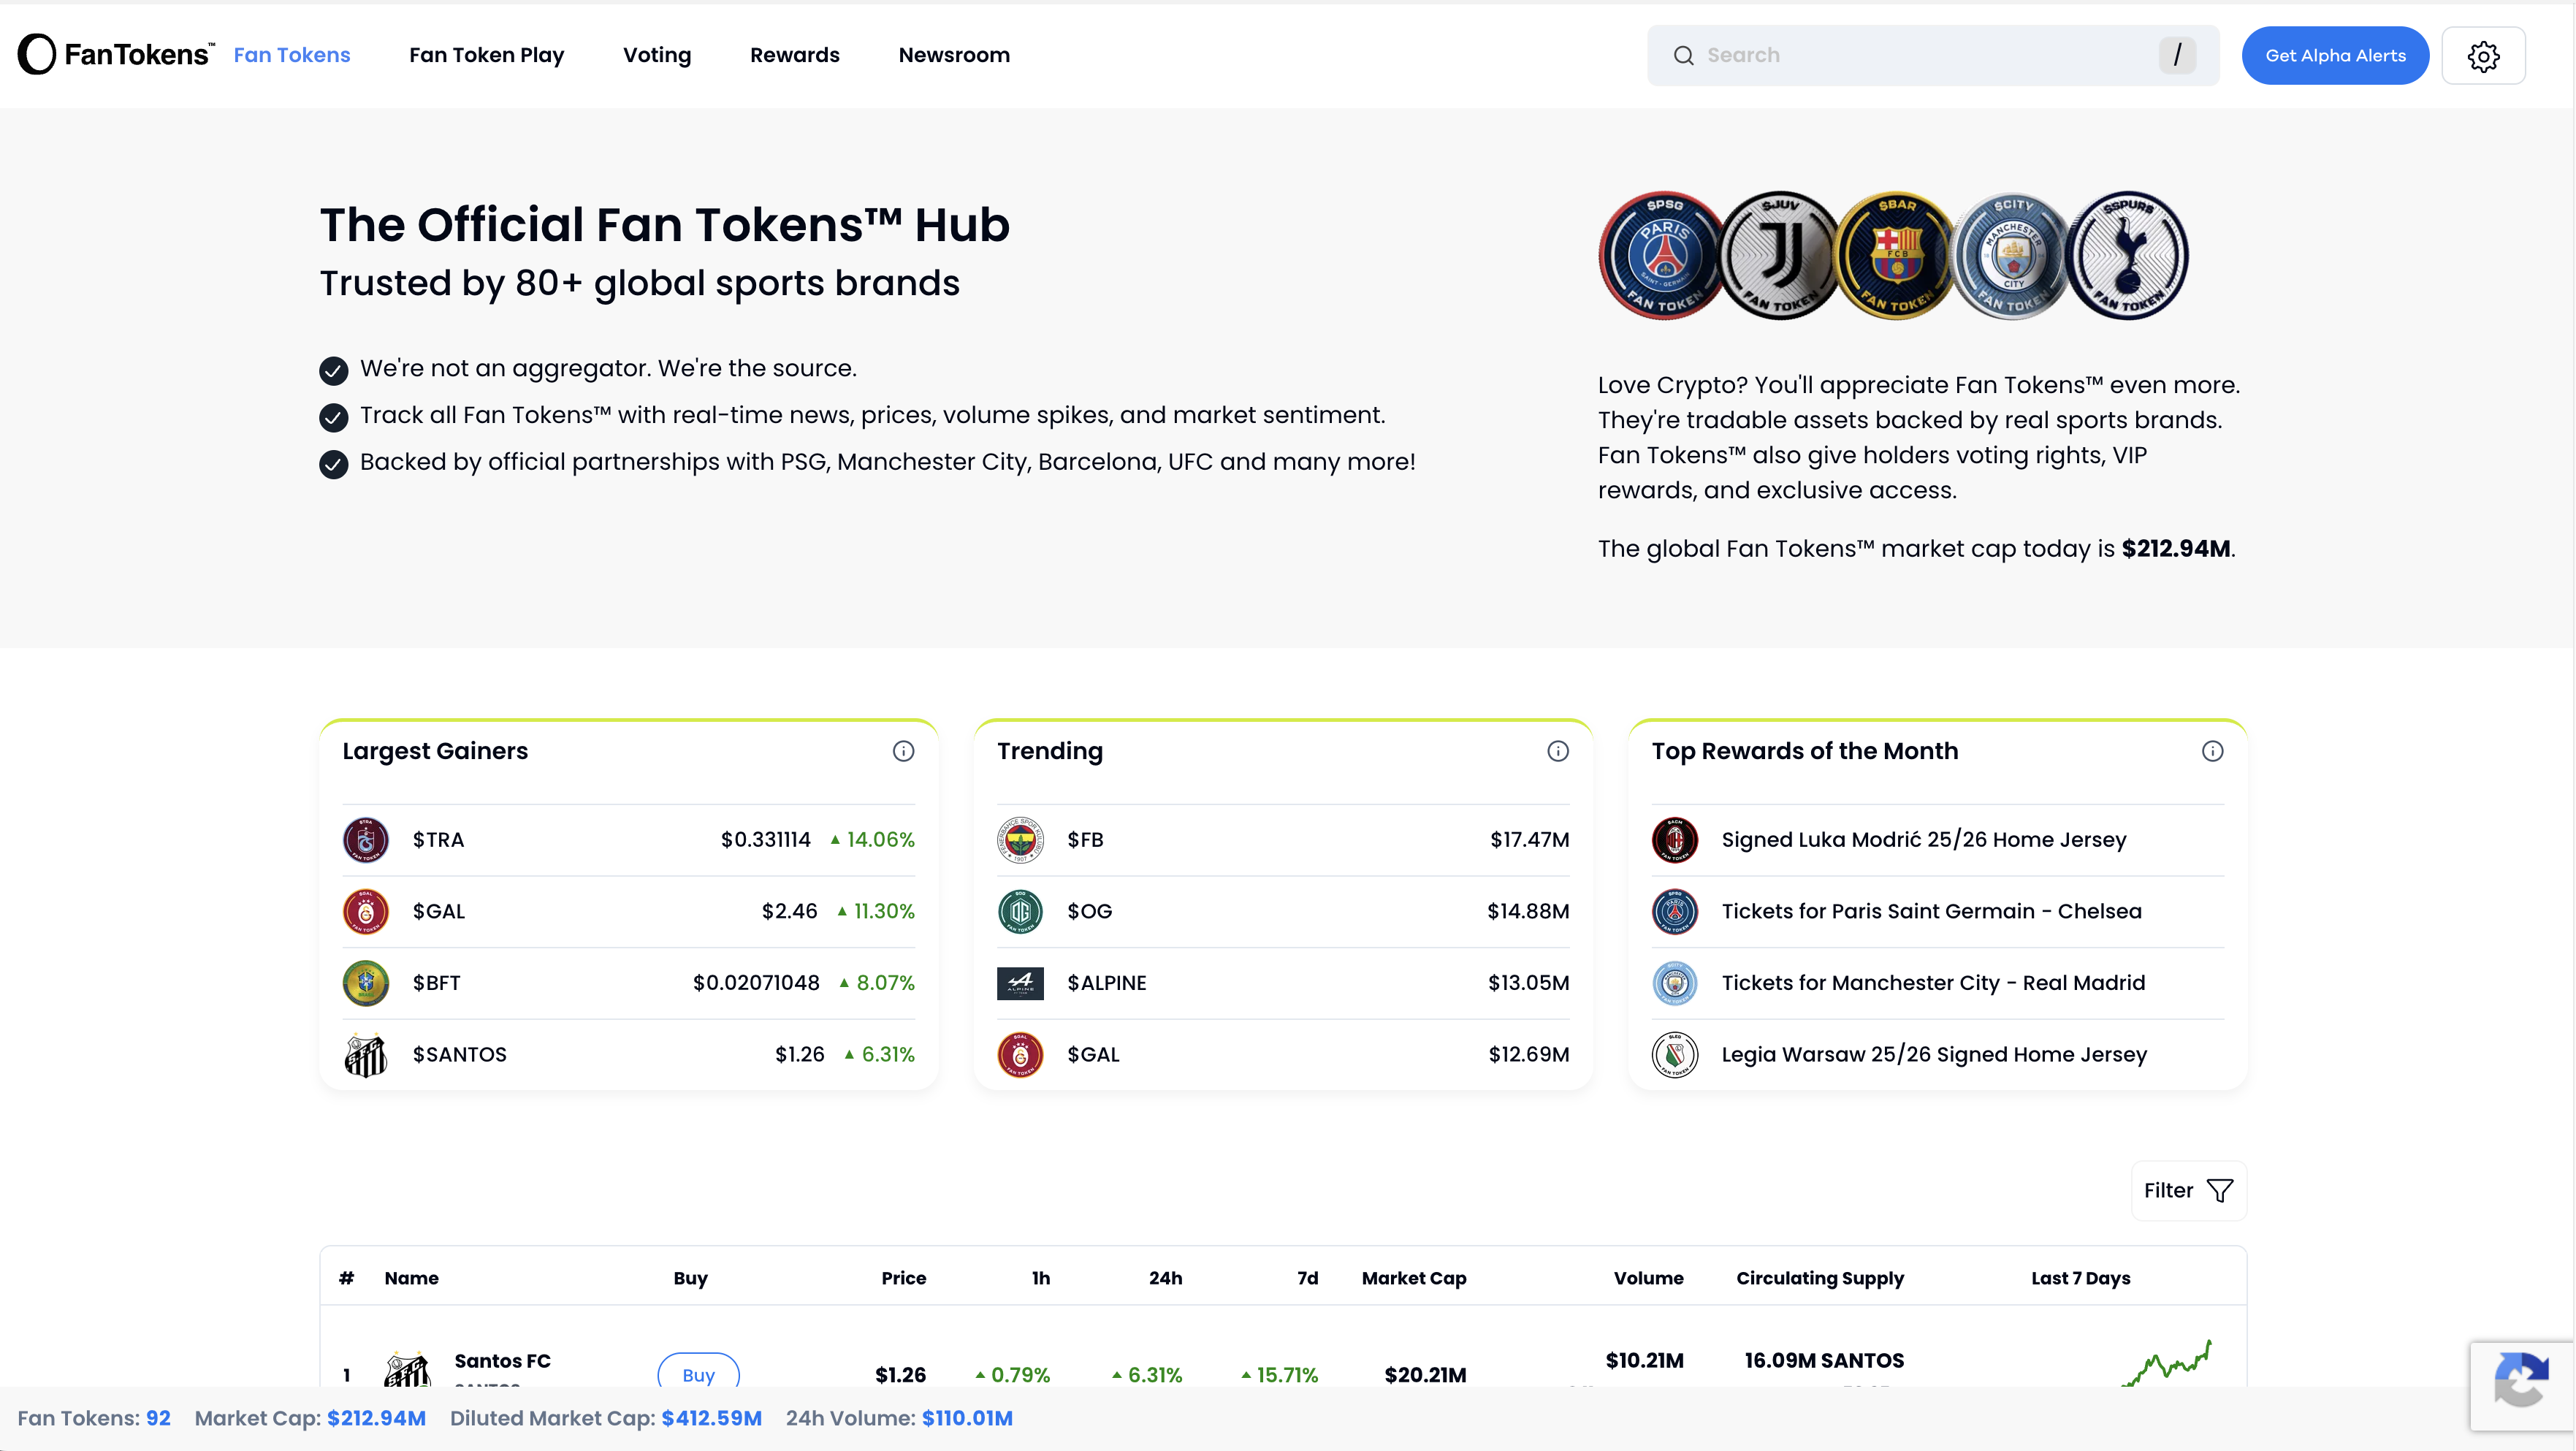
Task: Open the Newsroom section
Action: coord(954,55)
